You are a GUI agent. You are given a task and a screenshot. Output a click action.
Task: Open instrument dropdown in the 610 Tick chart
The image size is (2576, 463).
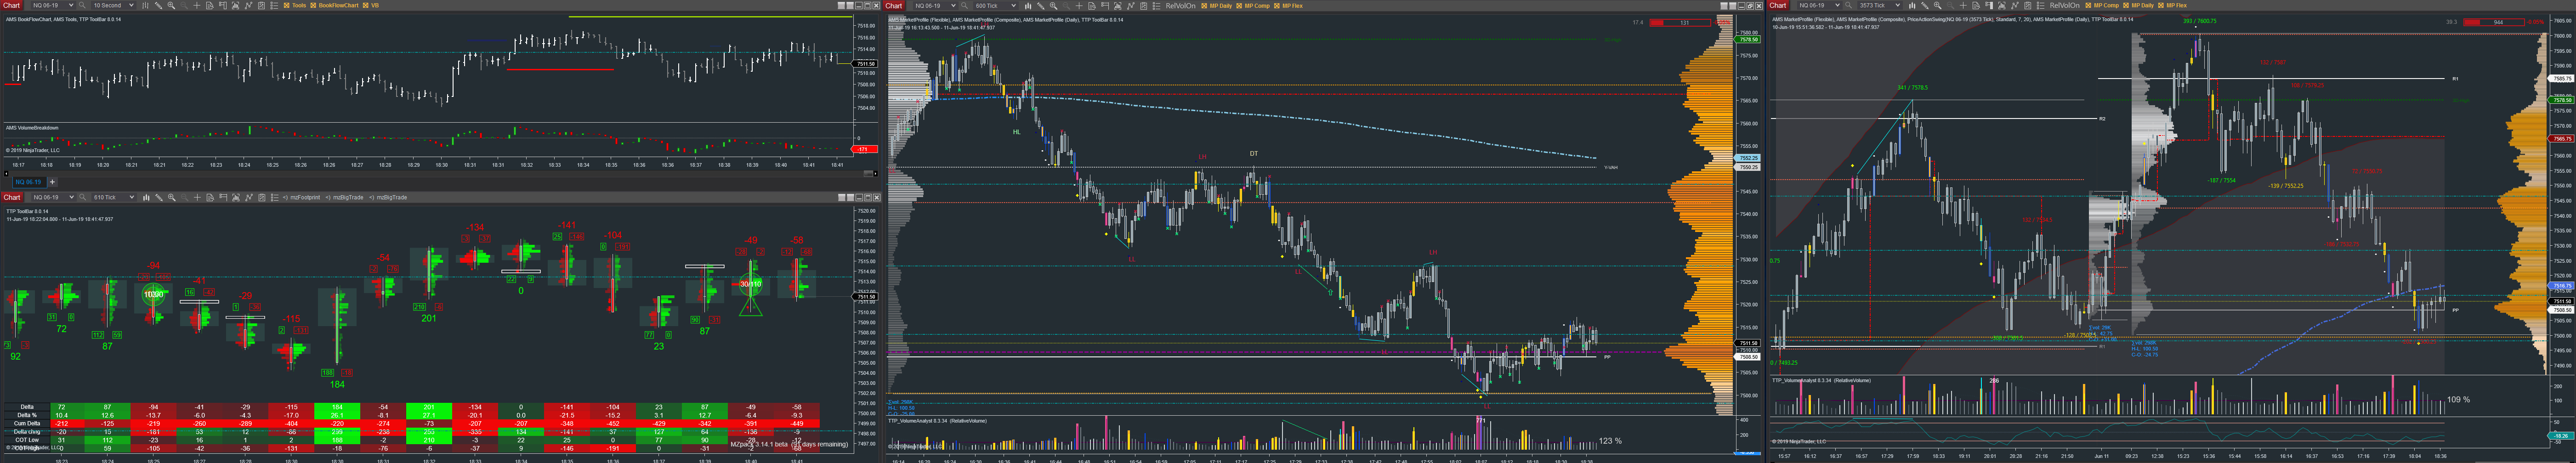click(54, 197)
